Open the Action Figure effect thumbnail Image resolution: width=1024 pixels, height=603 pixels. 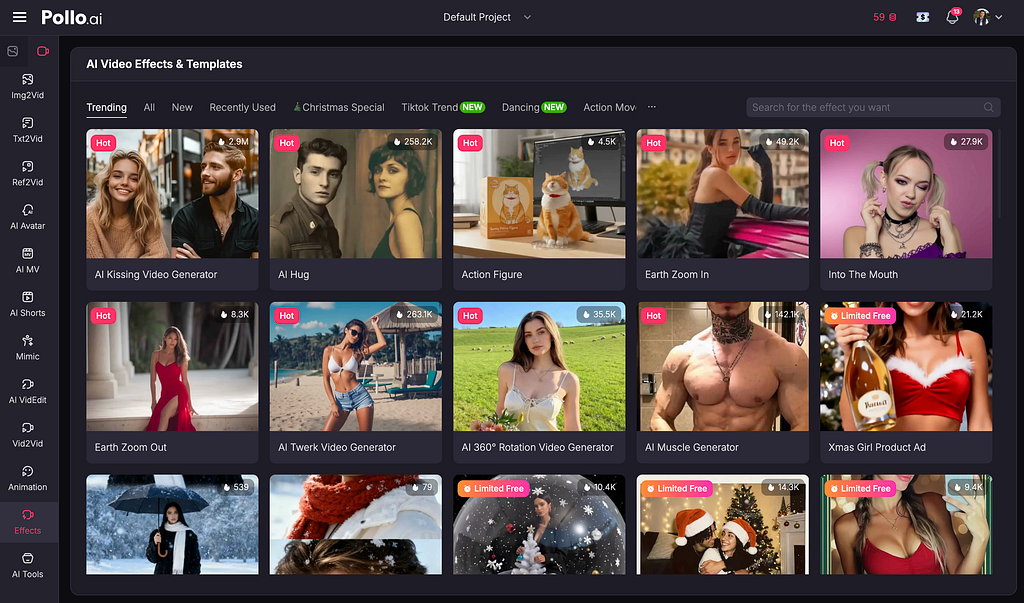click(x=539, y=193)
